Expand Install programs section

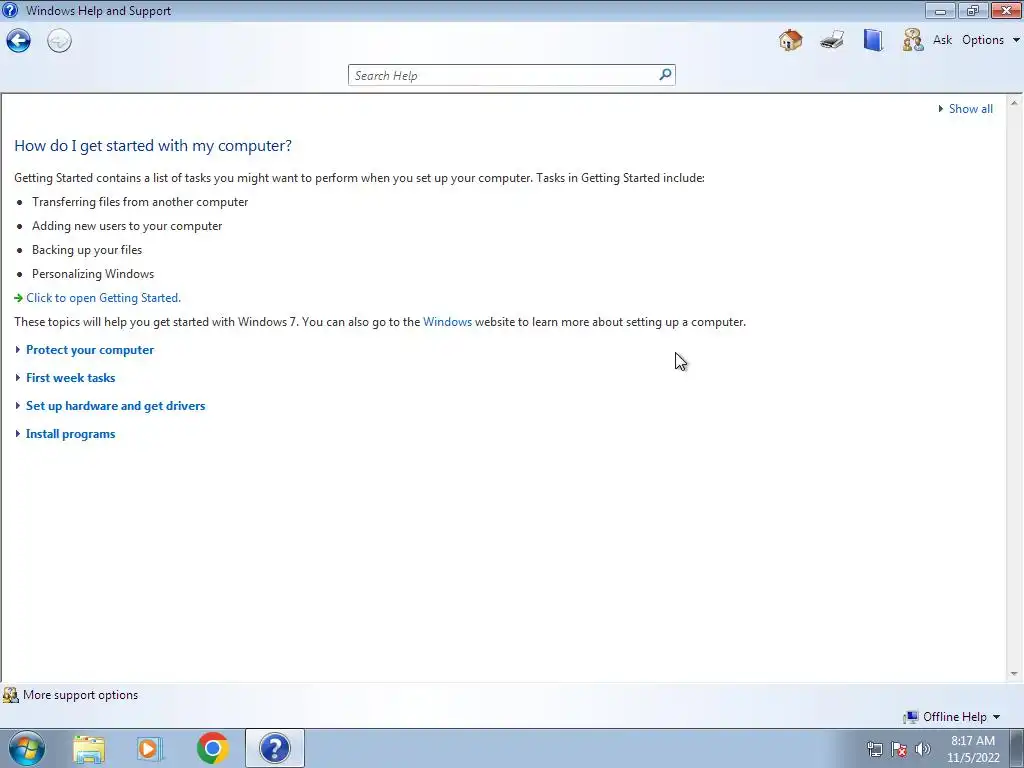coord(71,434)
